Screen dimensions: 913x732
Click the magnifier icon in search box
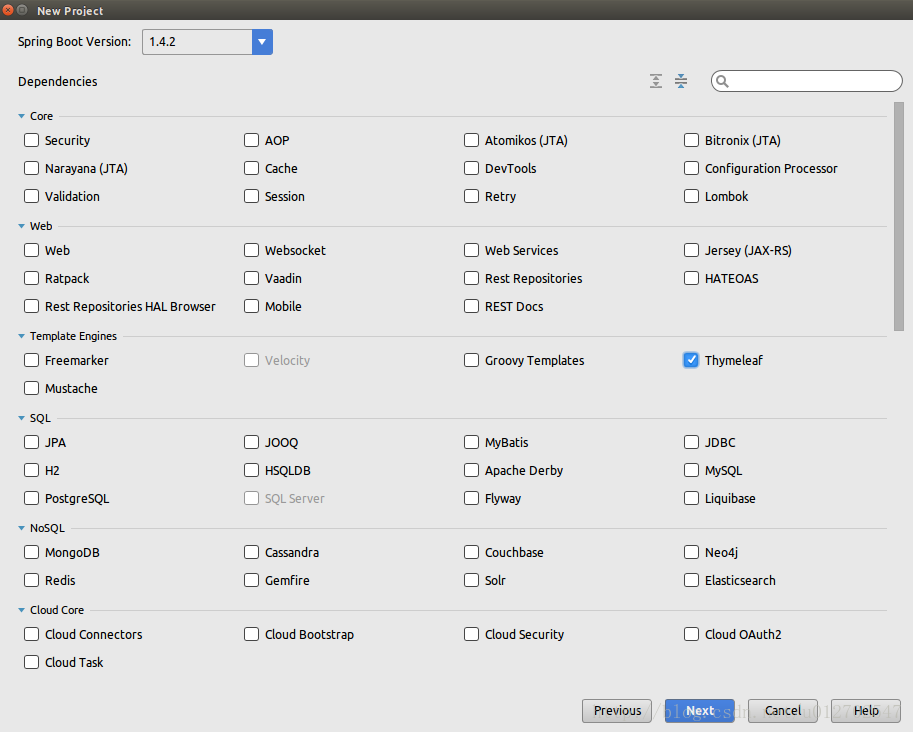click(723, 82)
